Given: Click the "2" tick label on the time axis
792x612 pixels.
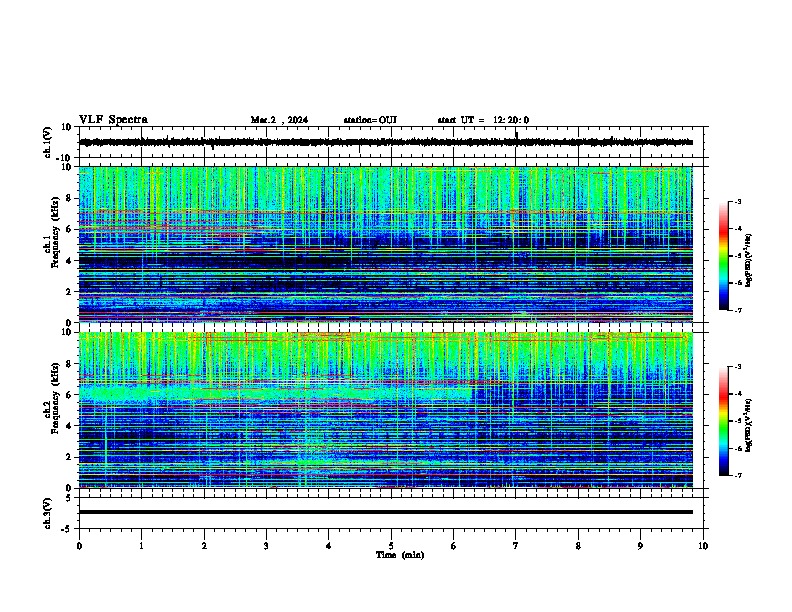Looking at the screenshot, I should (204, 546).
